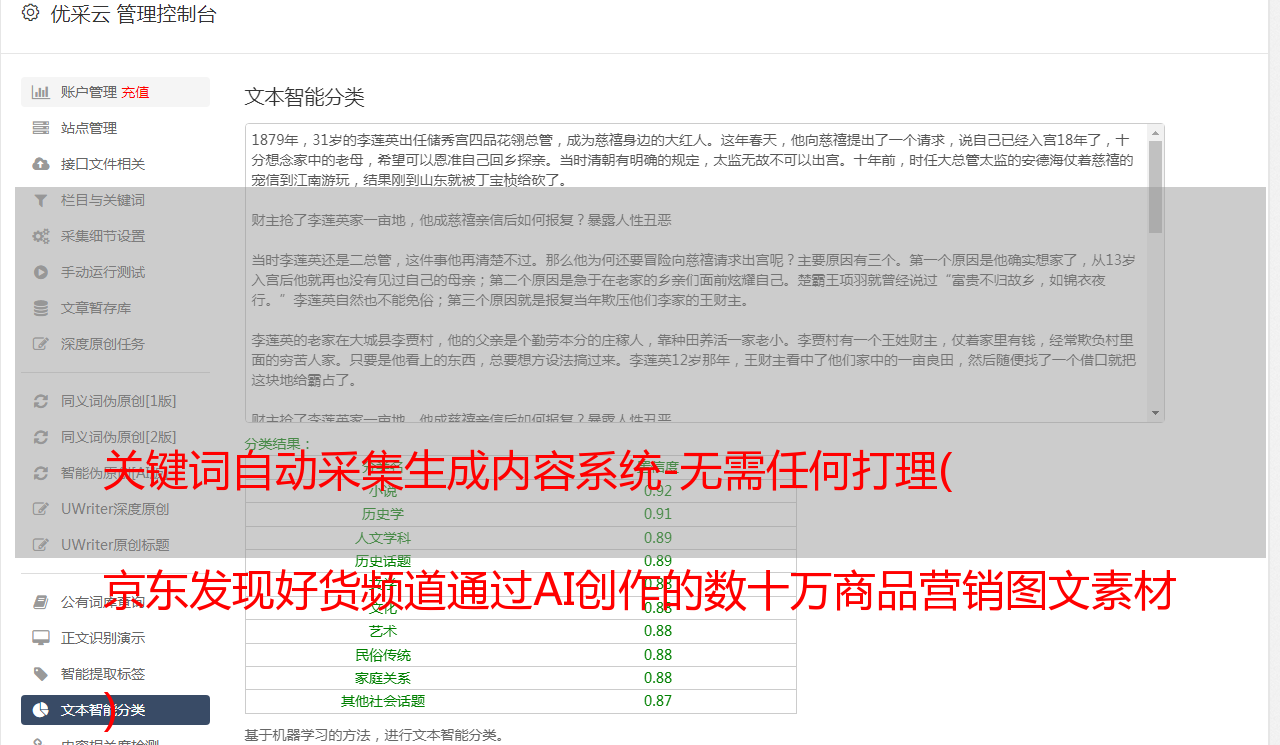Select the 其他社会话题 category cell
Image resolution: width=1280 pixels, height=745 pixels.
pos(383,701)
